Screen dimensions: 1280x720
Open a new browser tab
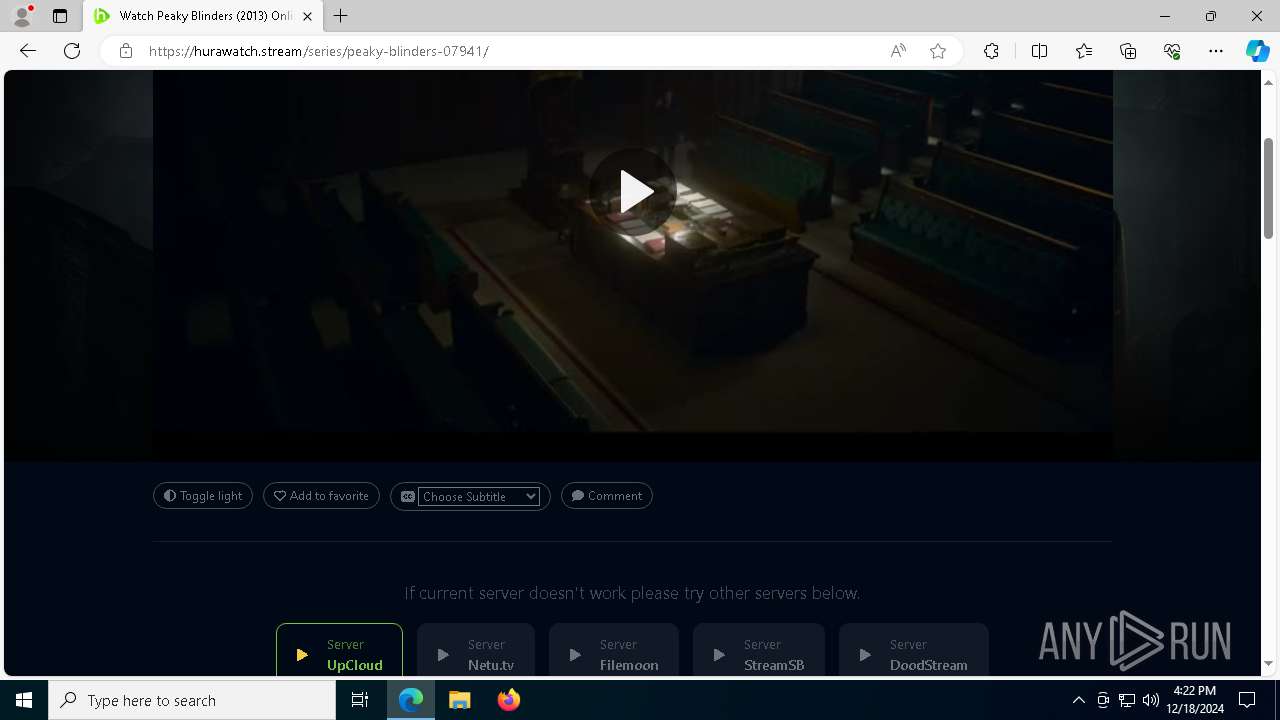click(x=341, y=16)
